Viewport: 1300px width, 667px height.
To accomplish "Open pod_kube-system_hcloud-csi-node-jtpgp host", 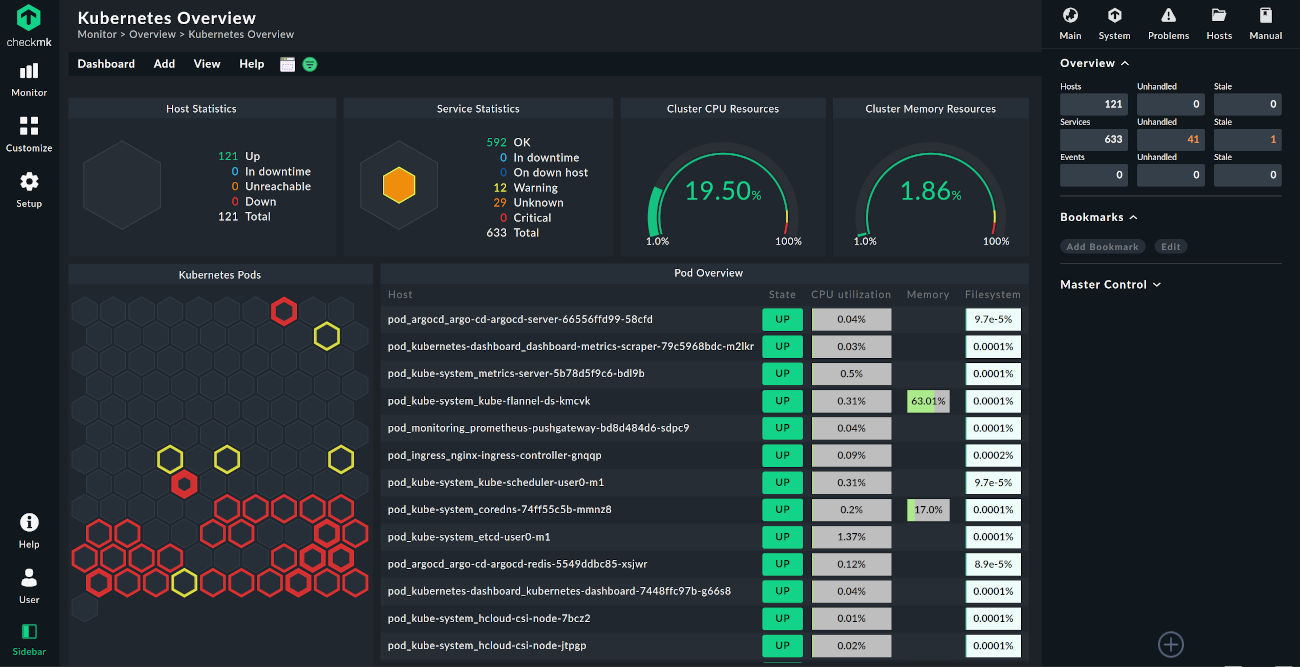I will click(x=487, y=645).
